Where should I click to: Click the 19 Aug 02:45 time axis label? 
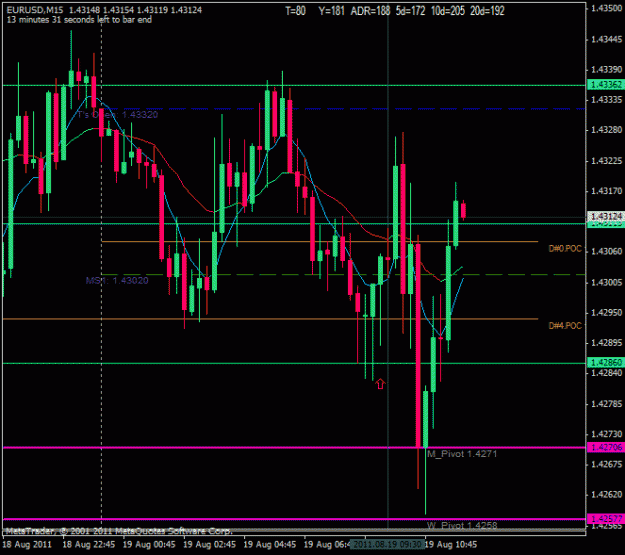[209, 544]
